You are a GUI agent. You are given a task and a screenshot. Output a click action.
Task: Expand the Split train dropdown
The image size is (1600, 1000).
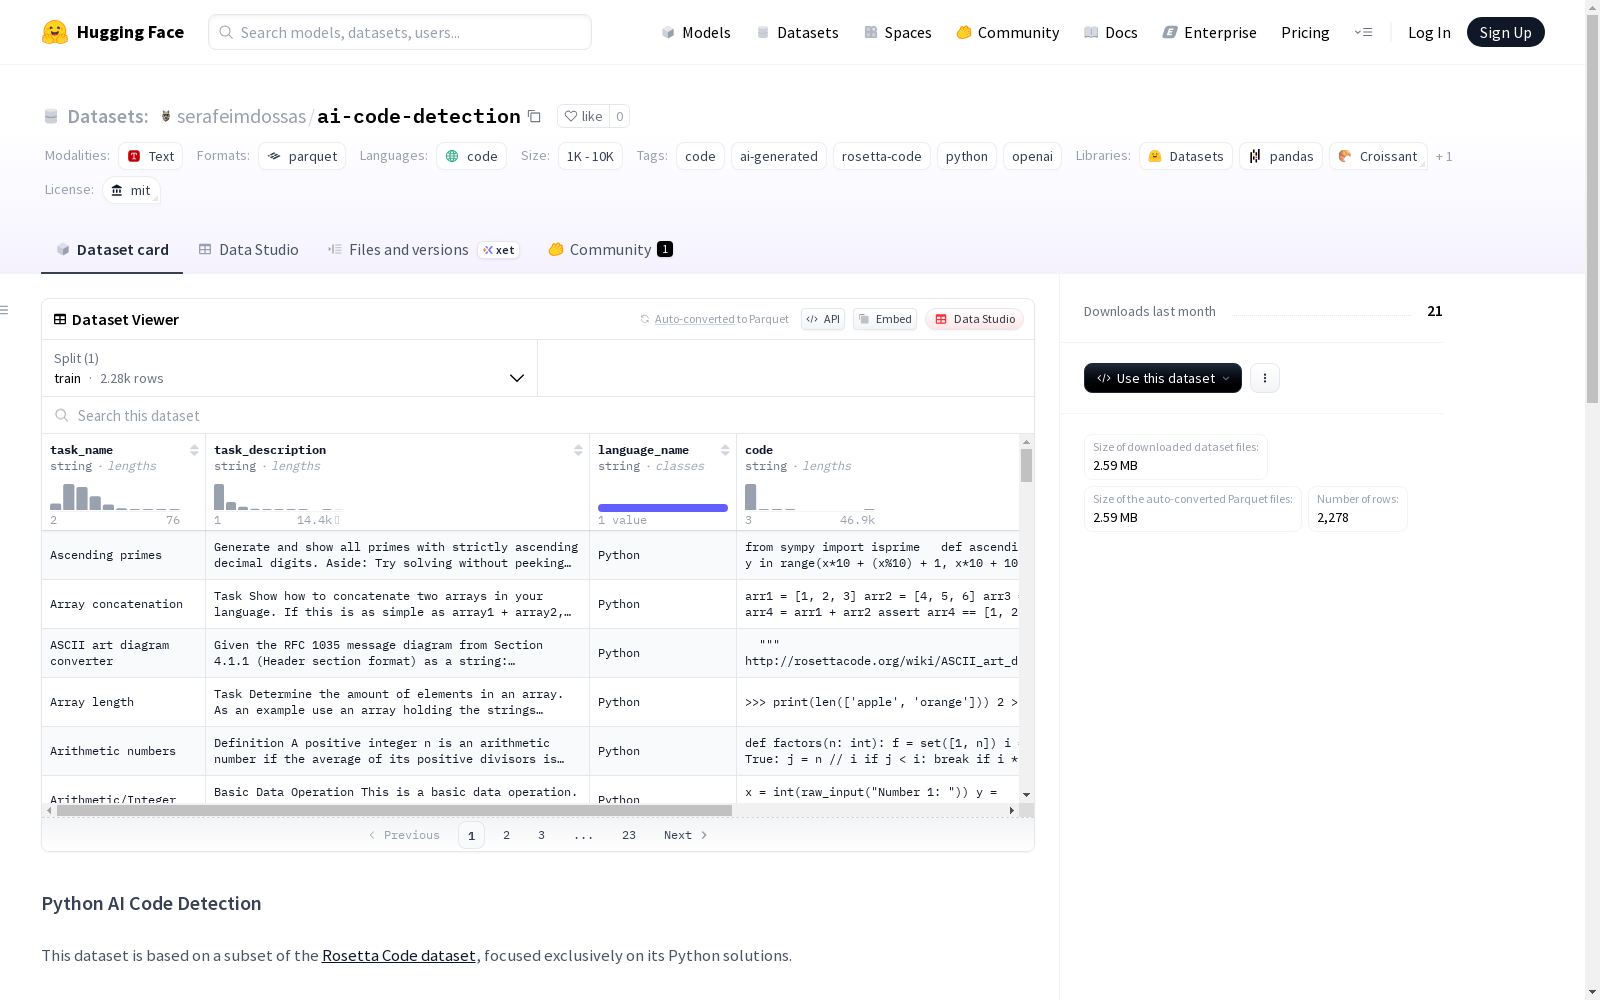click(290, 368)
